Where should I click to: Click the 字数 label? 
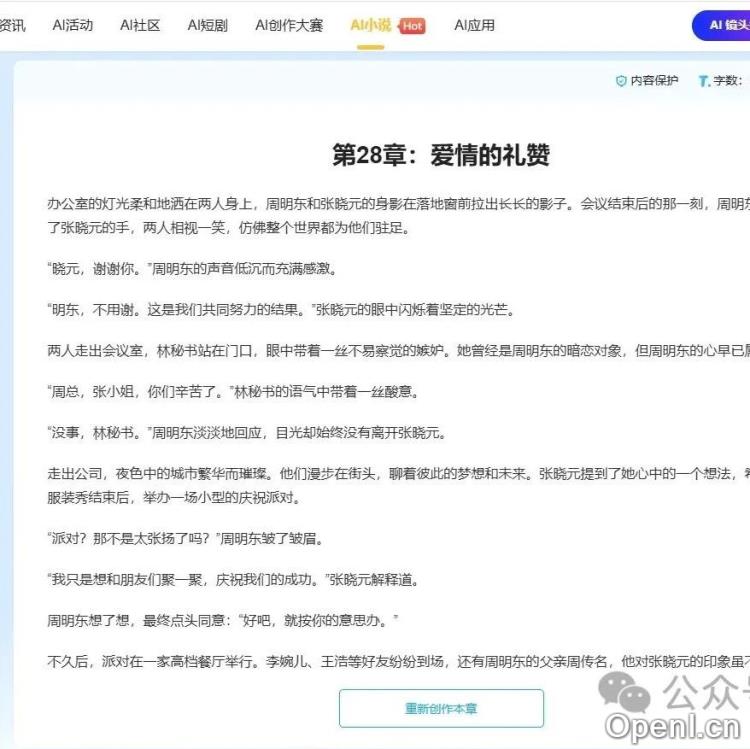(728, 81)
